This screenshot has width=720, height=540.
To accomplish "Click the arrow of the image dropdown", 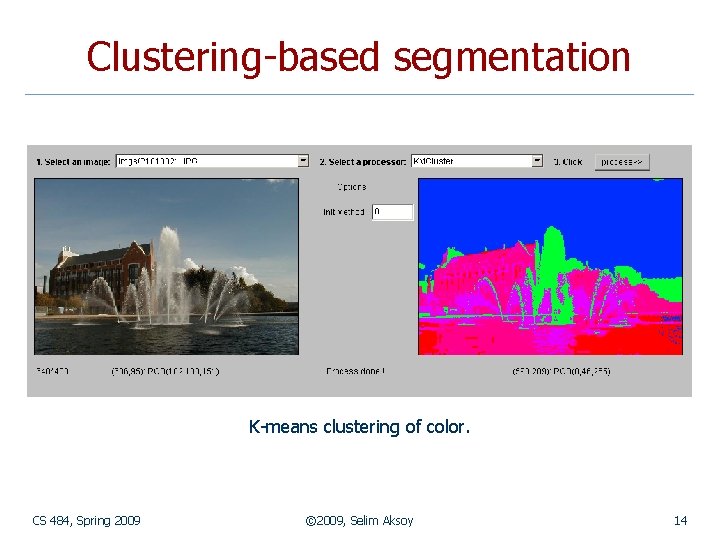I will pyautogui.click(x=303, y=161).
